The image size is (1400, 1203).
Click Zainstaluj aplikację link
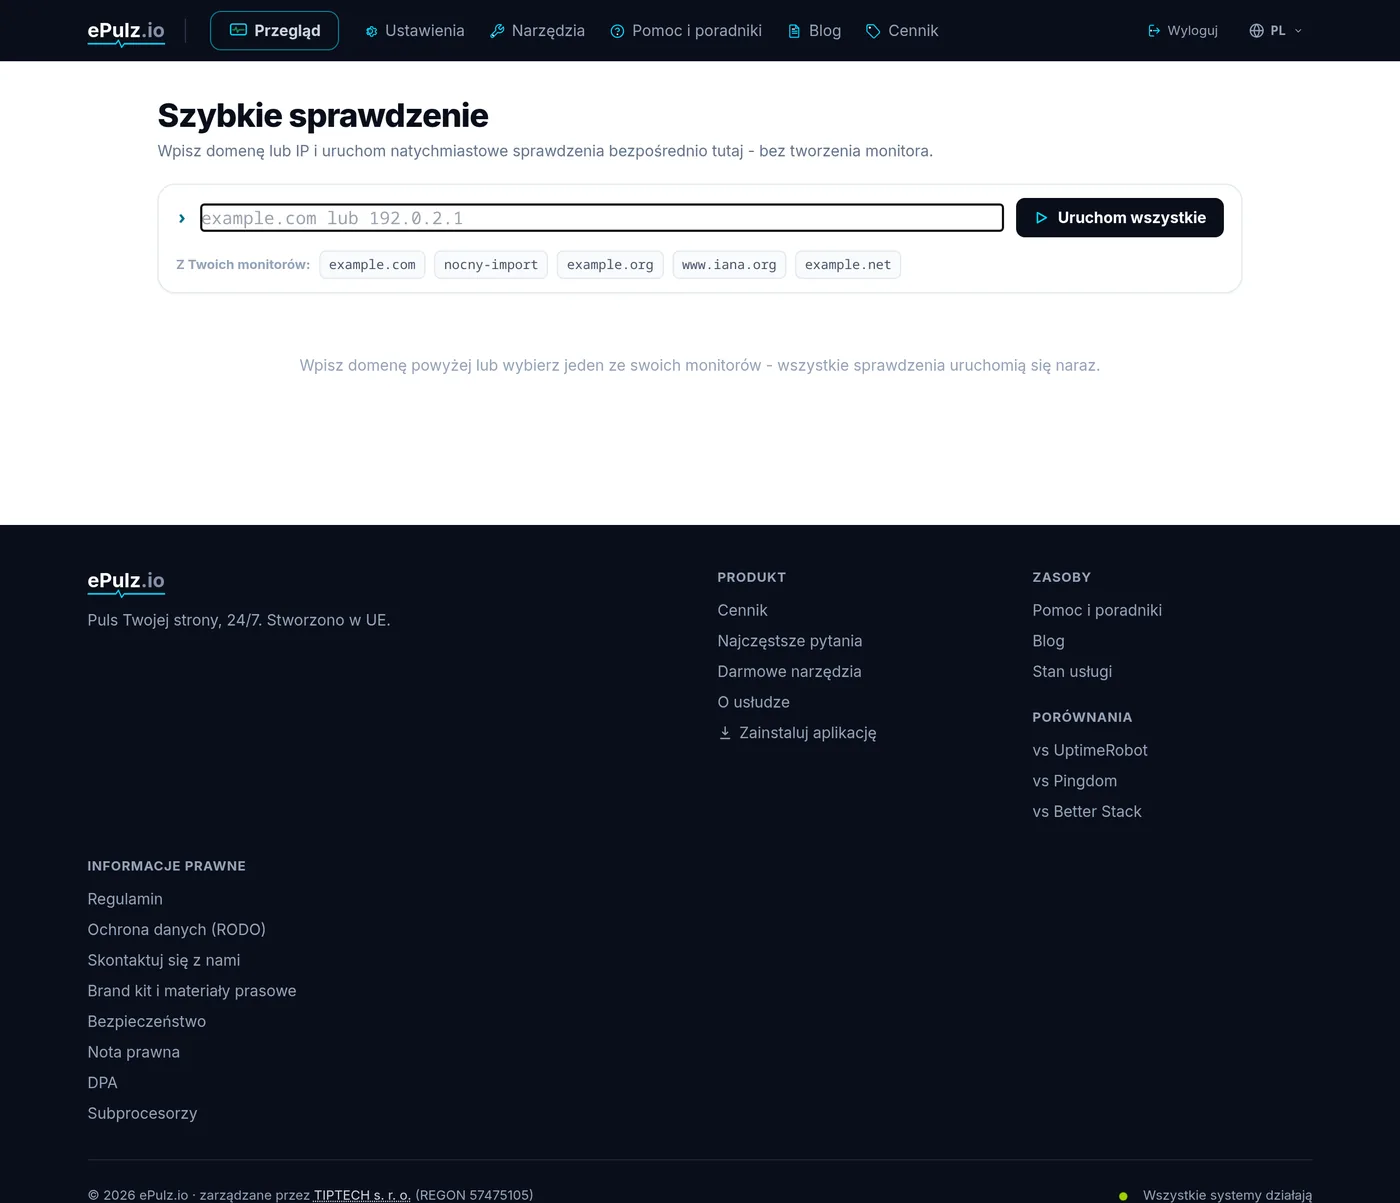(x=797, y=733)
